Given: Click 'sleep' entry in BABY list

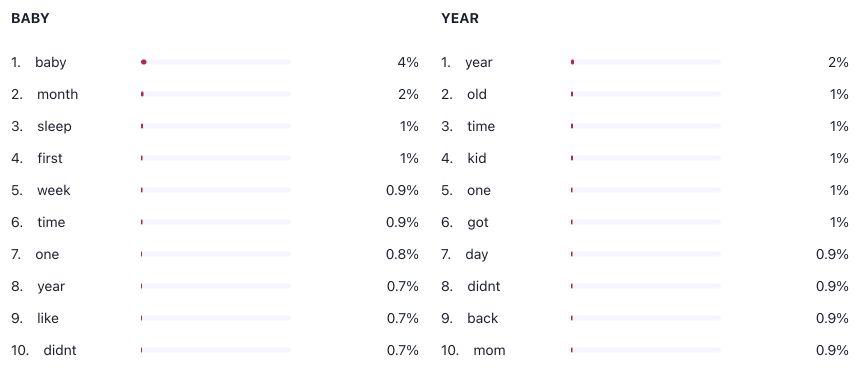Looking at the screenshot, I should pos(54,127).
